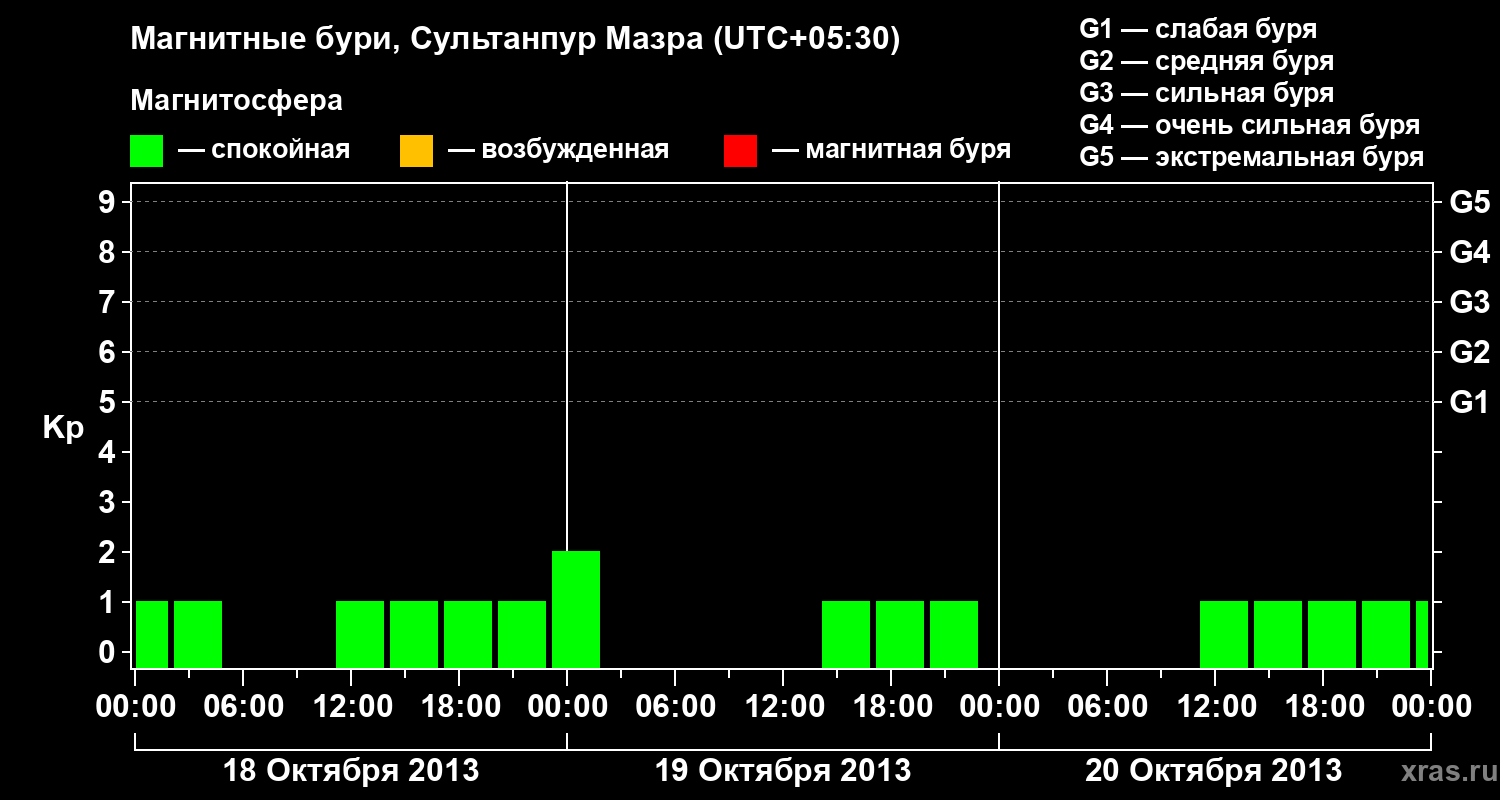The width and height of the screenshot is (1500, 800).
Task: Click the orange 'возбужденная' legend swatch
Action: pyautogui.click(x=416, y=151)
